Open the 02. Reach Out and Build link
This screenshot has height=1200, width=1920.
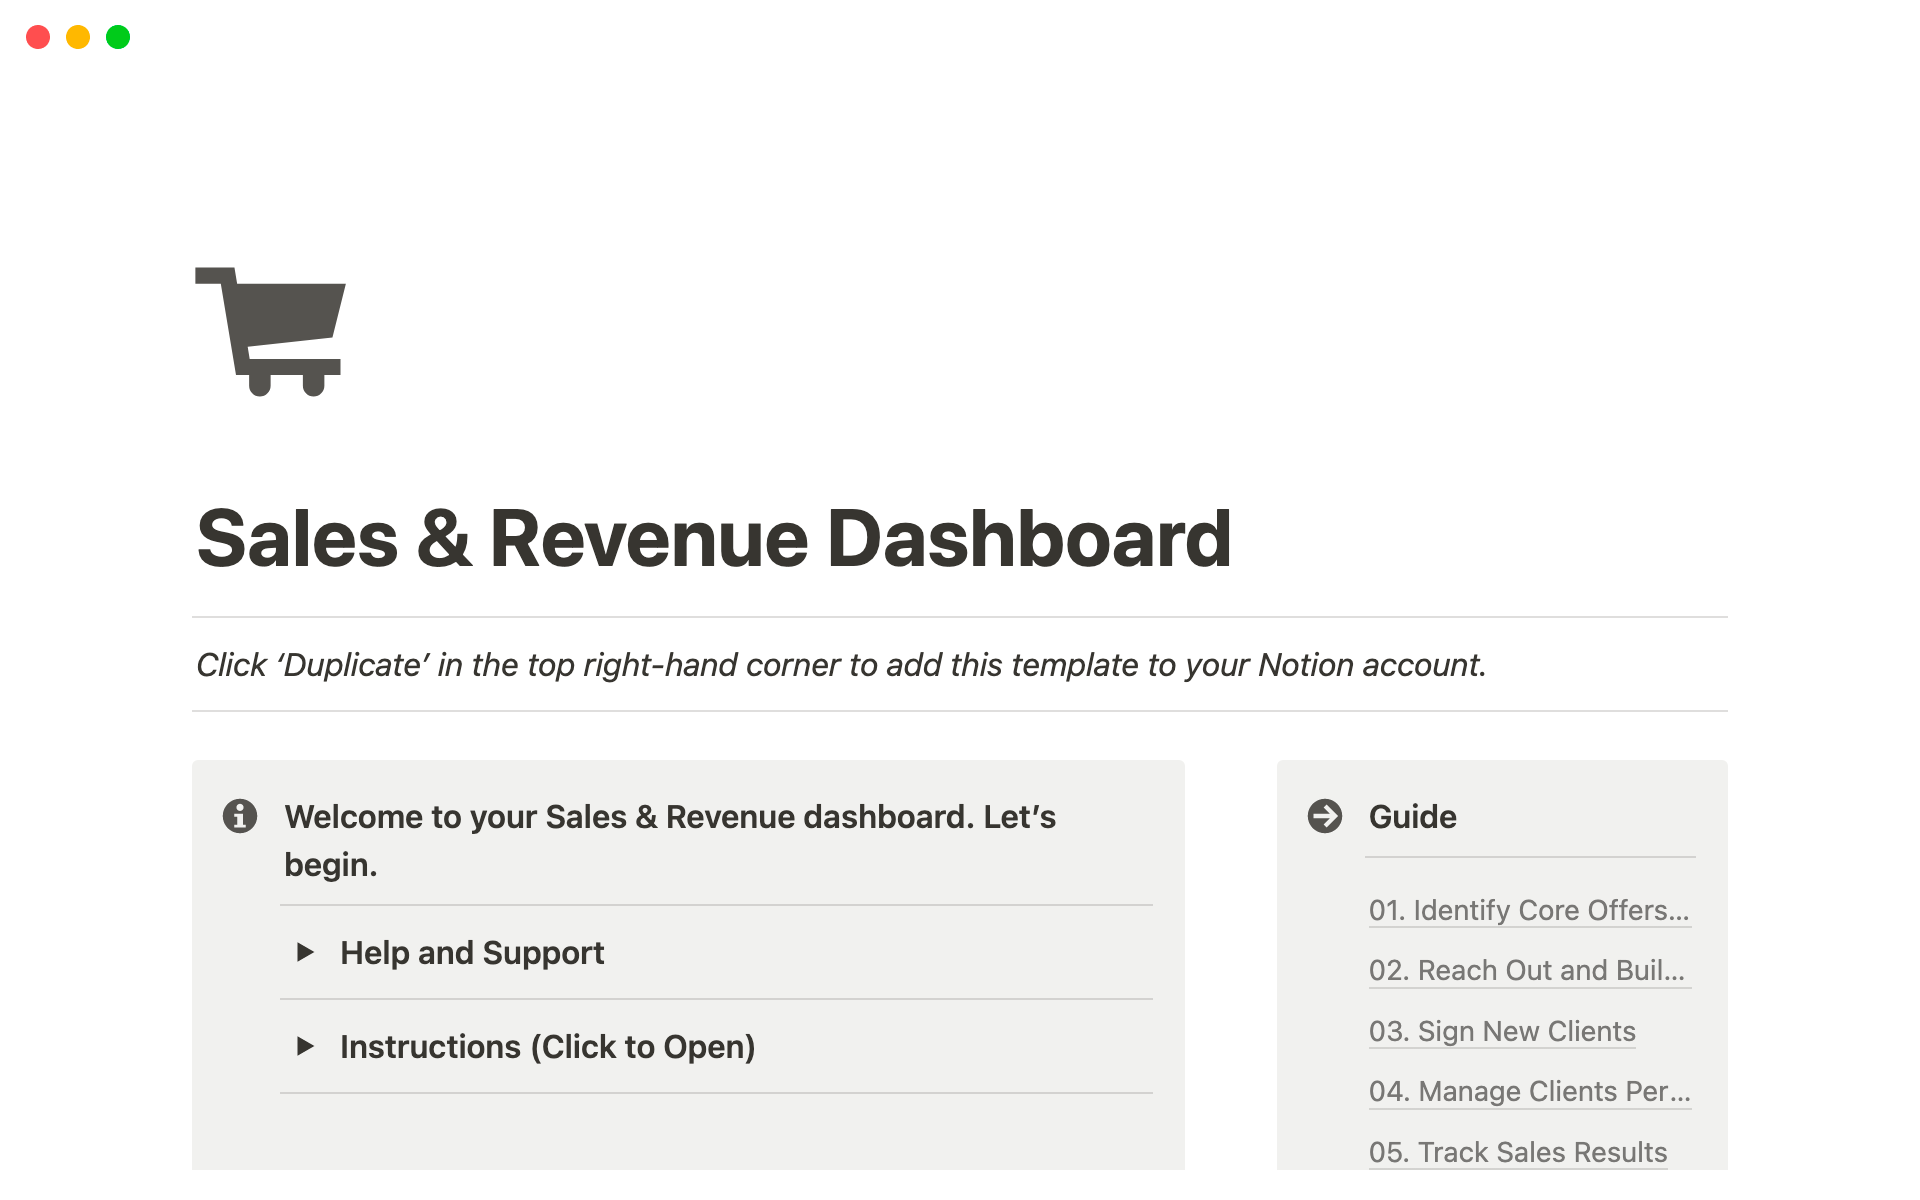click(x=1526, y=970)
